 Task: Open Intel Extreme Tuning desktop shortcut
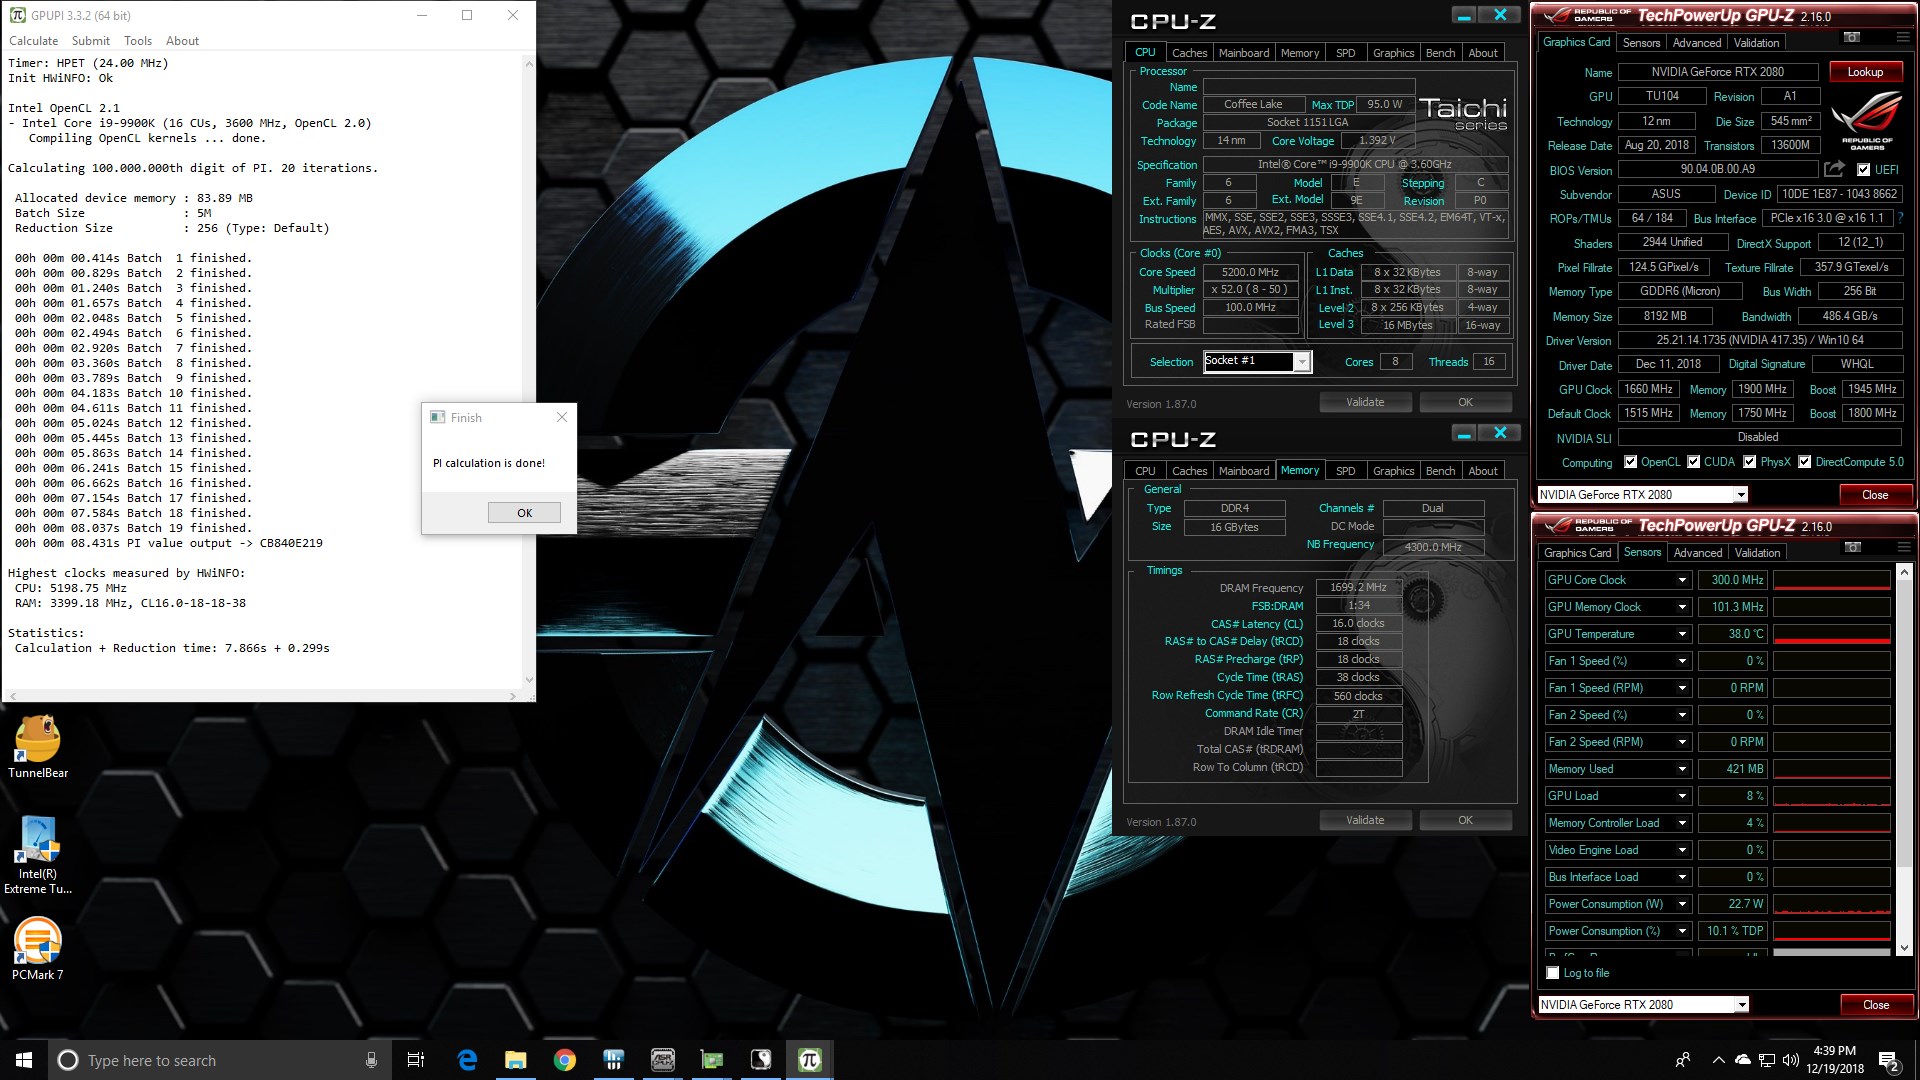pyautogui.click(x=38, y=854)
